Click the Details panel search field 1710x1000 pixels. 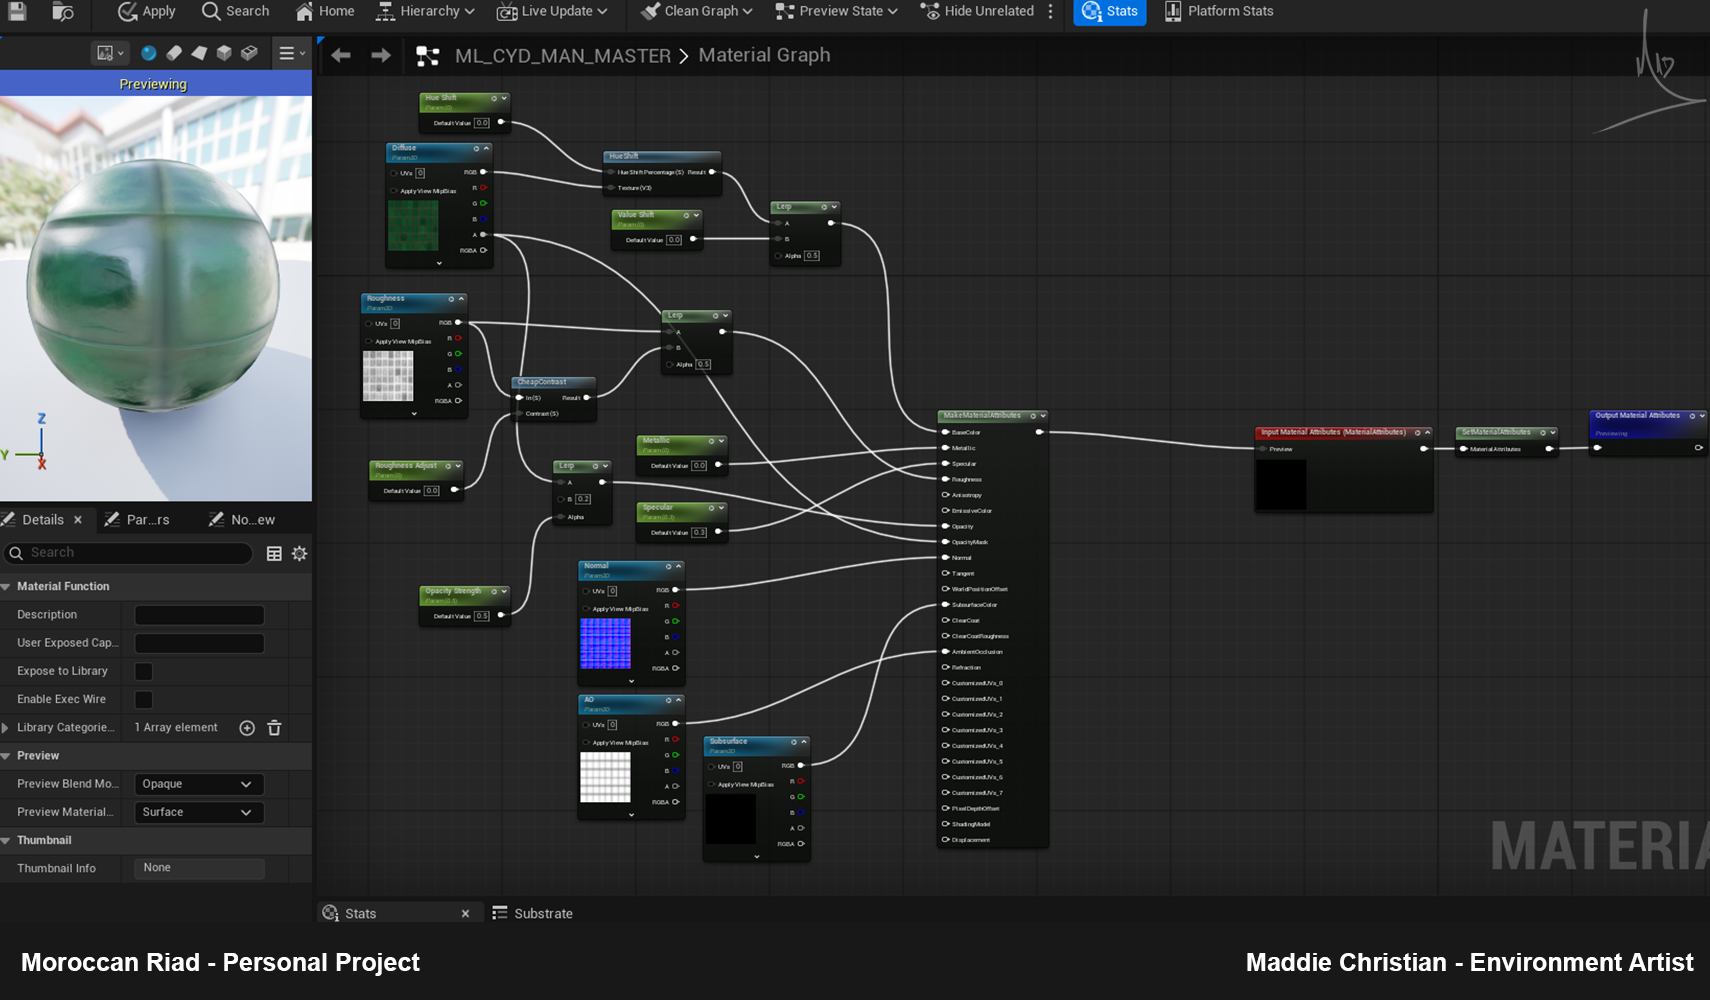[127, 553]
